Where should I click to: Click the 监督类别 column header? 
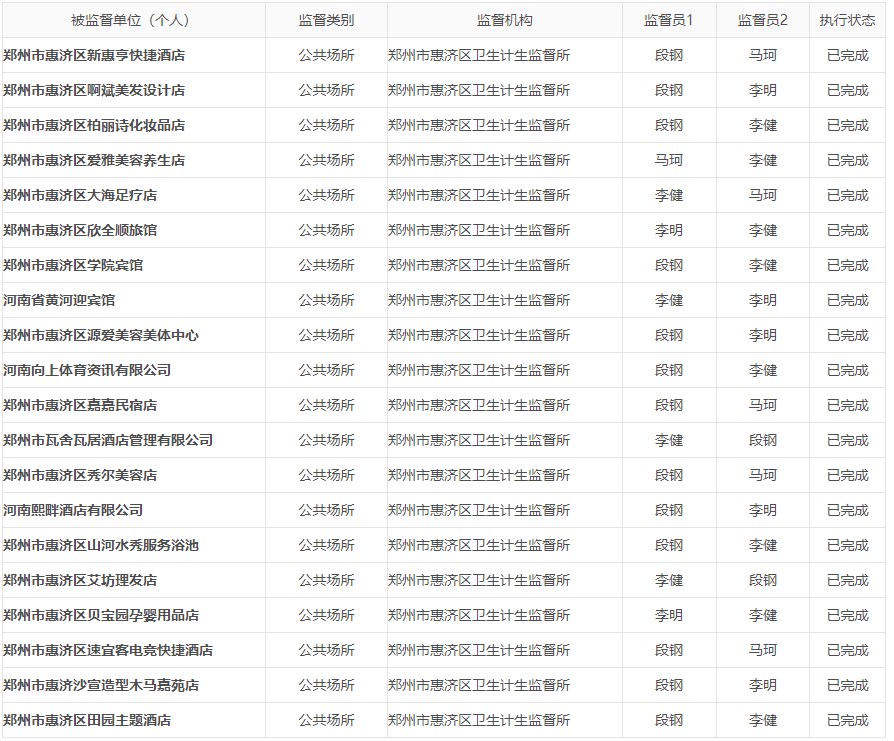[x=326, y=21]
